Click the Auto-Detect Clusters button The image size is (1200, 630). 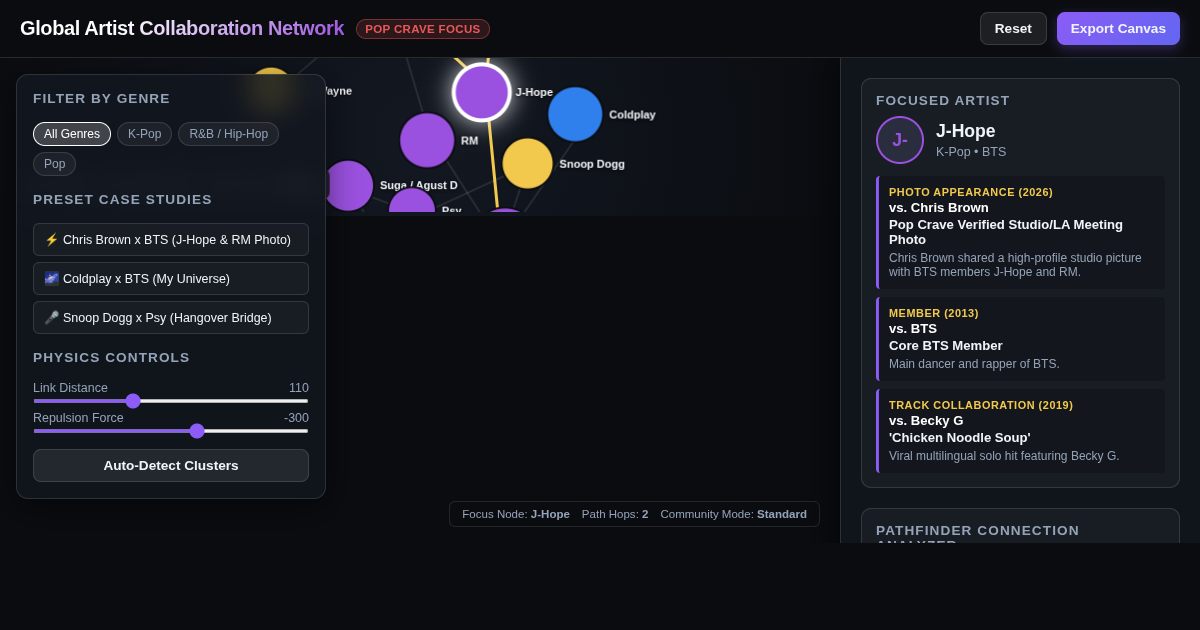point(171,465)
